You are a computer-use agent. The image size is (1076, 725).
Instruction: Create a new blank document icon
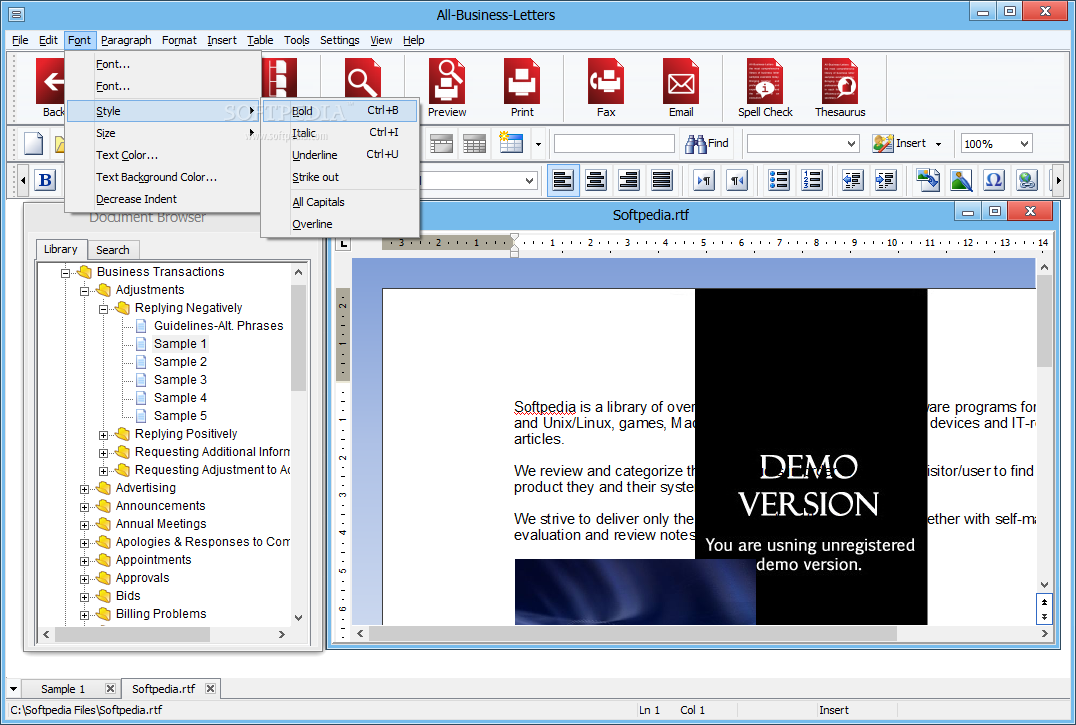tap(33, 144)
